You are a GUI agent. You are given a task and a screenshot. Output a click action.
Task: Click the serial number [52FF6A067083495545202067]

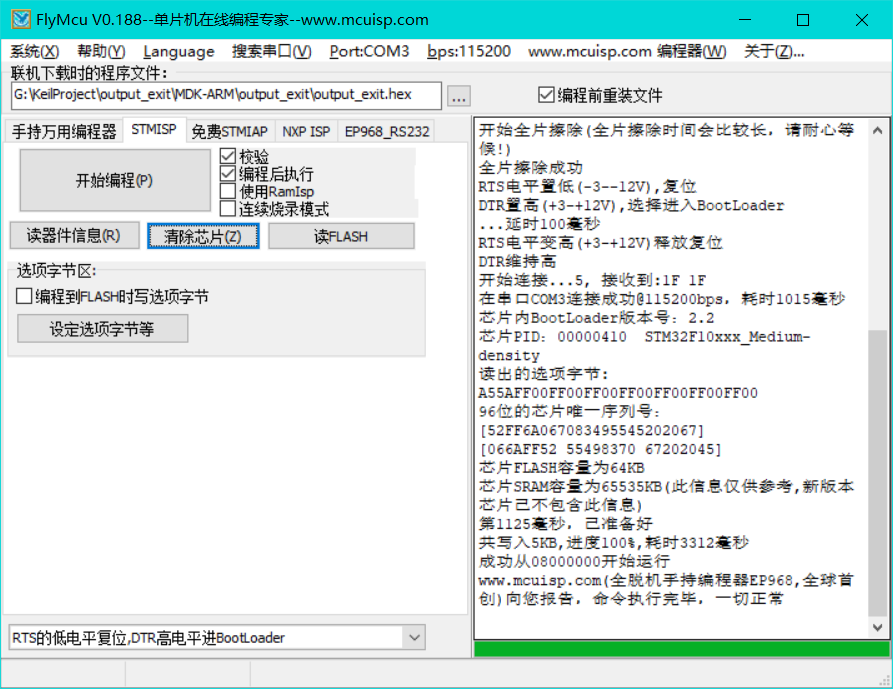[x=592, y=430]
